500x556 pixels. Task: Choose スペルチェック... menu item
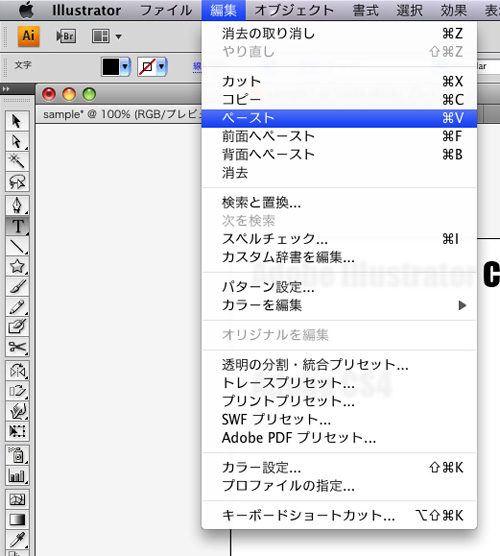pos(339,239)
